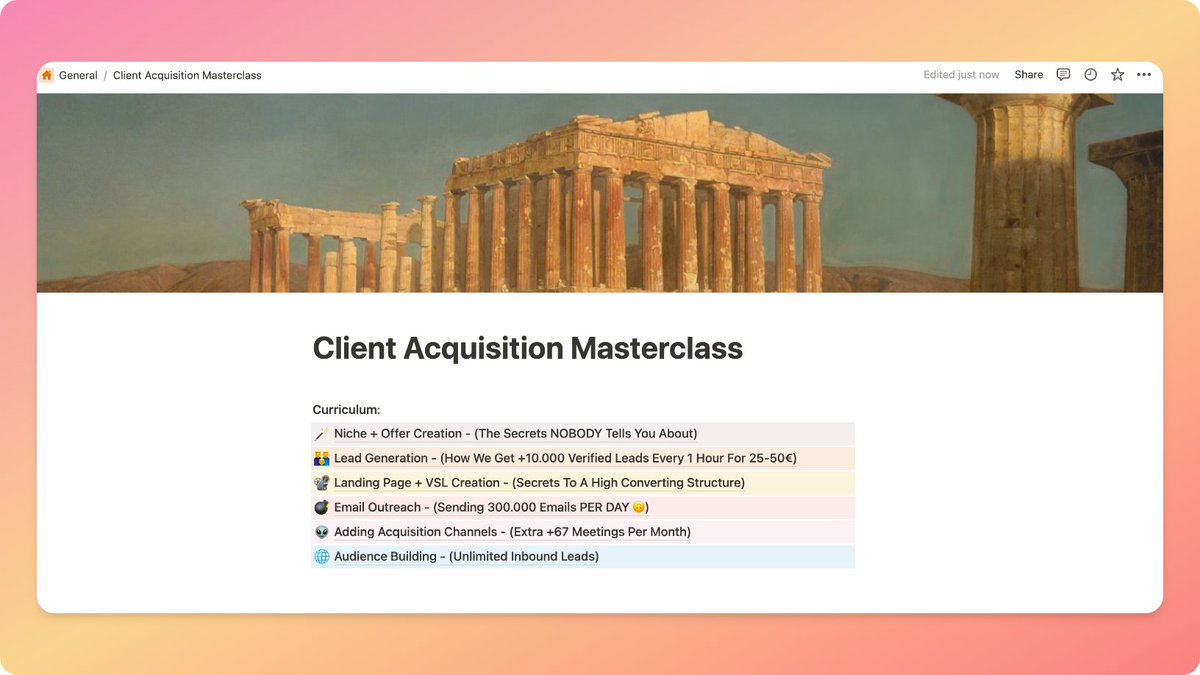Click the globe emoji on Audience Building row
1200x675 pixels.
(322, 556)
